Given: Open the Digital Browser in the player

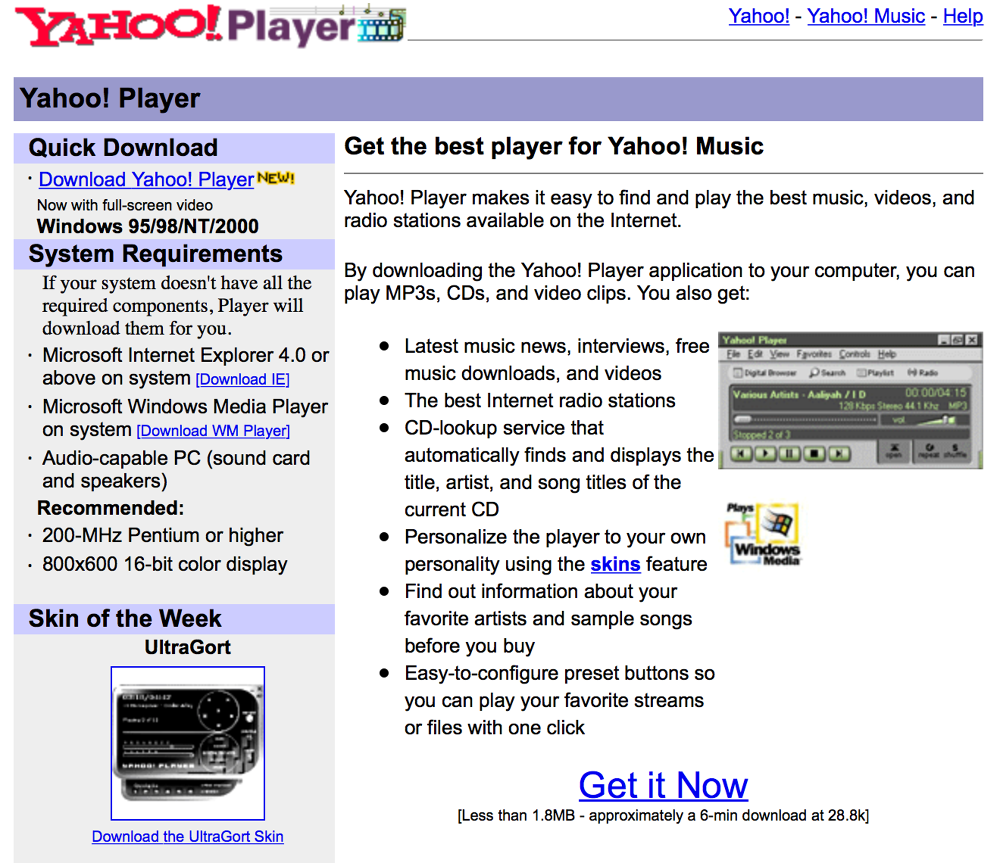Looking at the screenshot, I should pos(768,372).
